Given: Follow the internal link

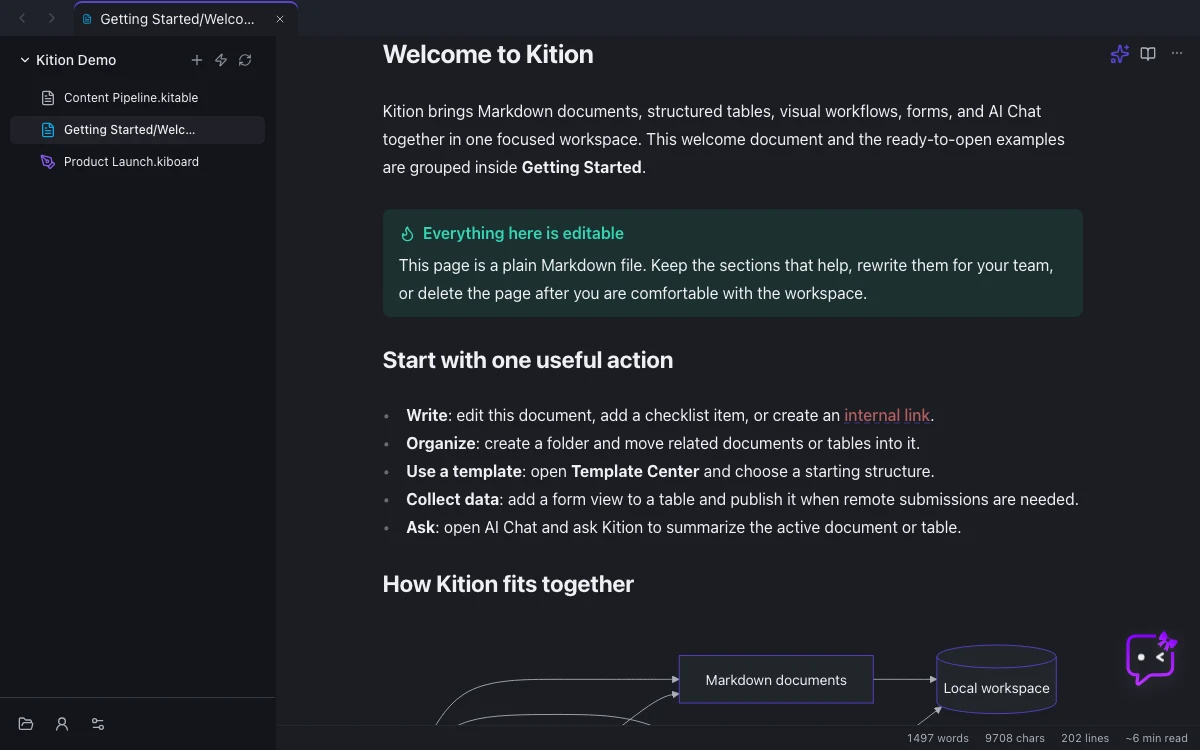Looking at the screenshot, I should pyautogui.click(x=887, y=415).
